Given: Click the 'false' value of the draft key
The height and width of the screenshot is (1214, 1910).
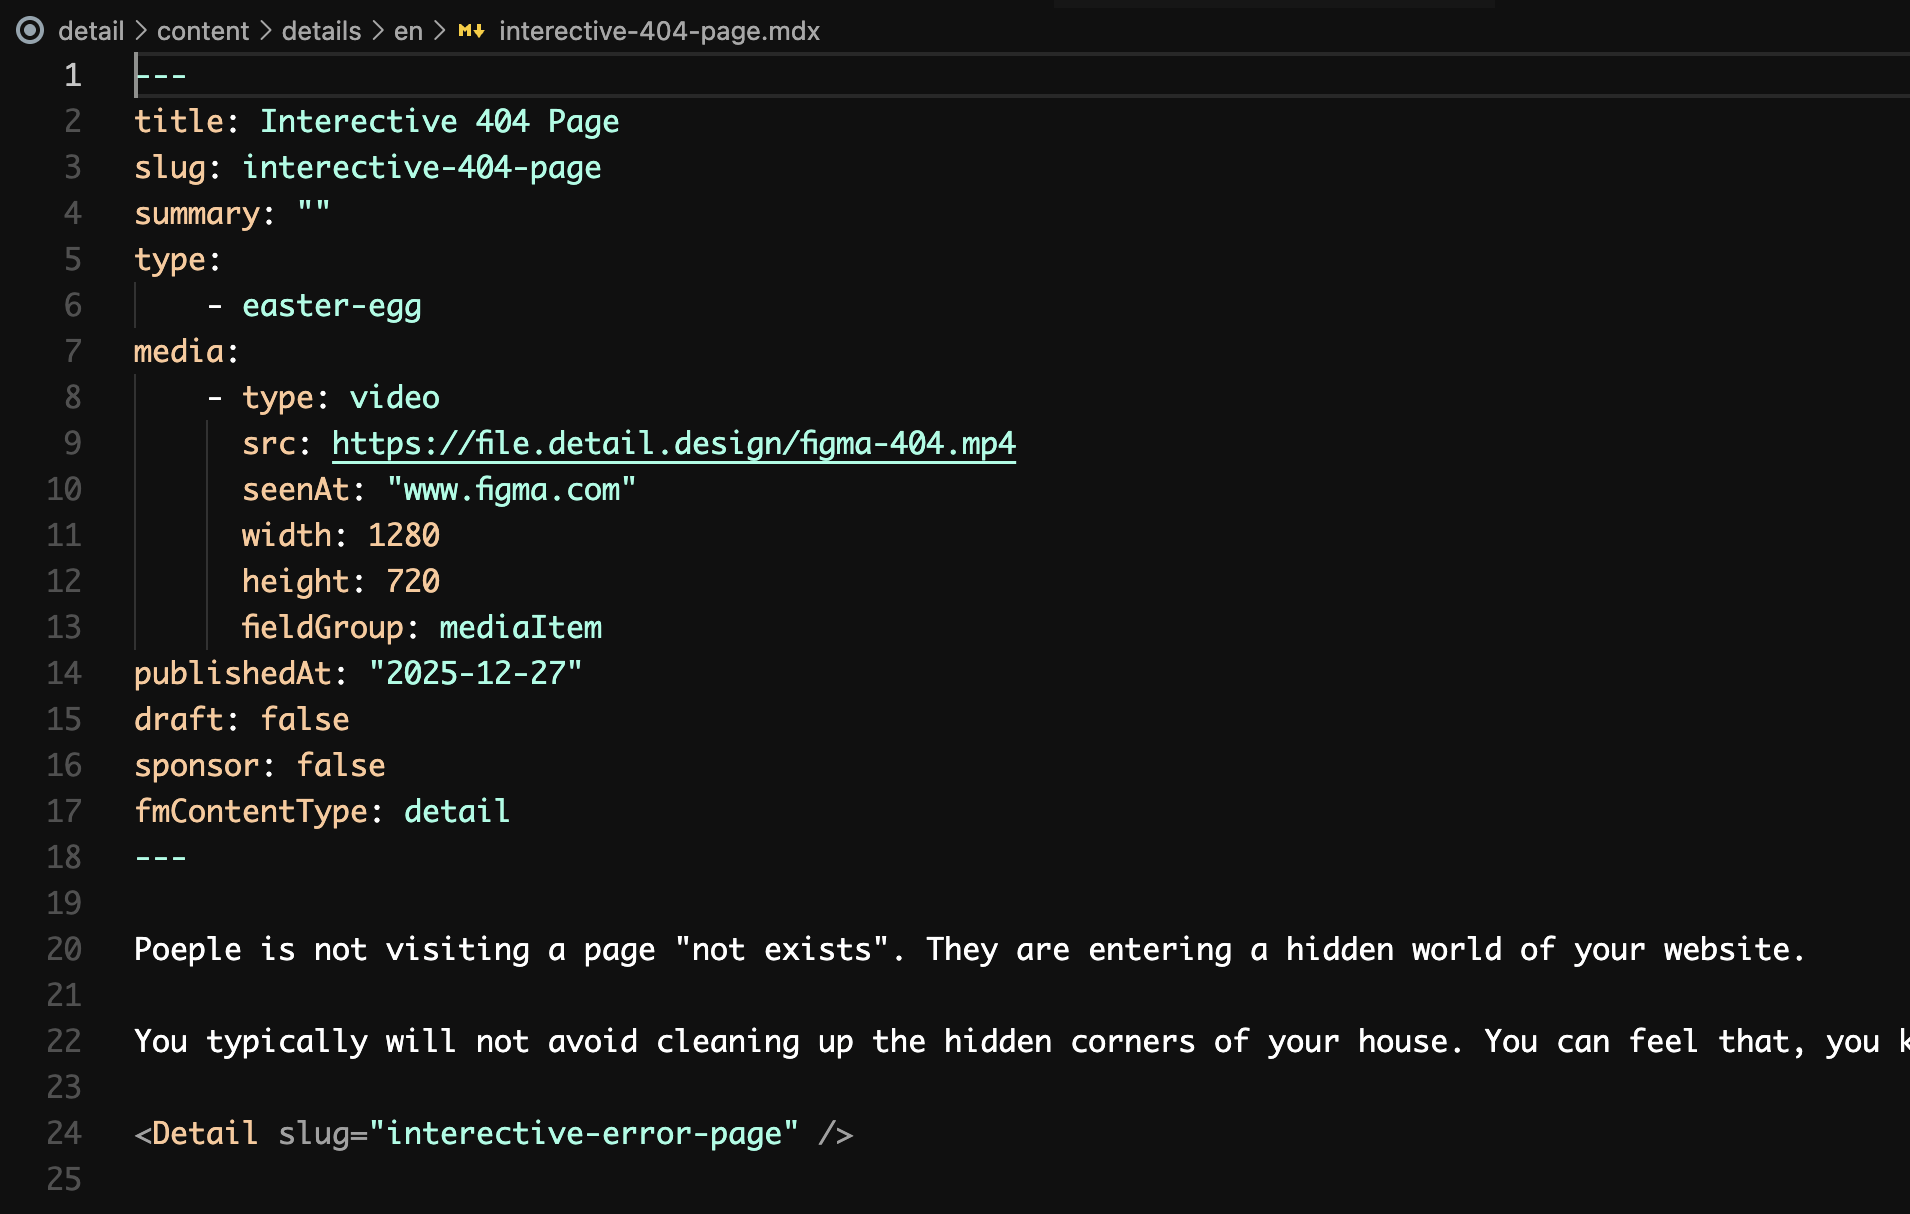Looking at the screenshot, I should tap(305, 719).
